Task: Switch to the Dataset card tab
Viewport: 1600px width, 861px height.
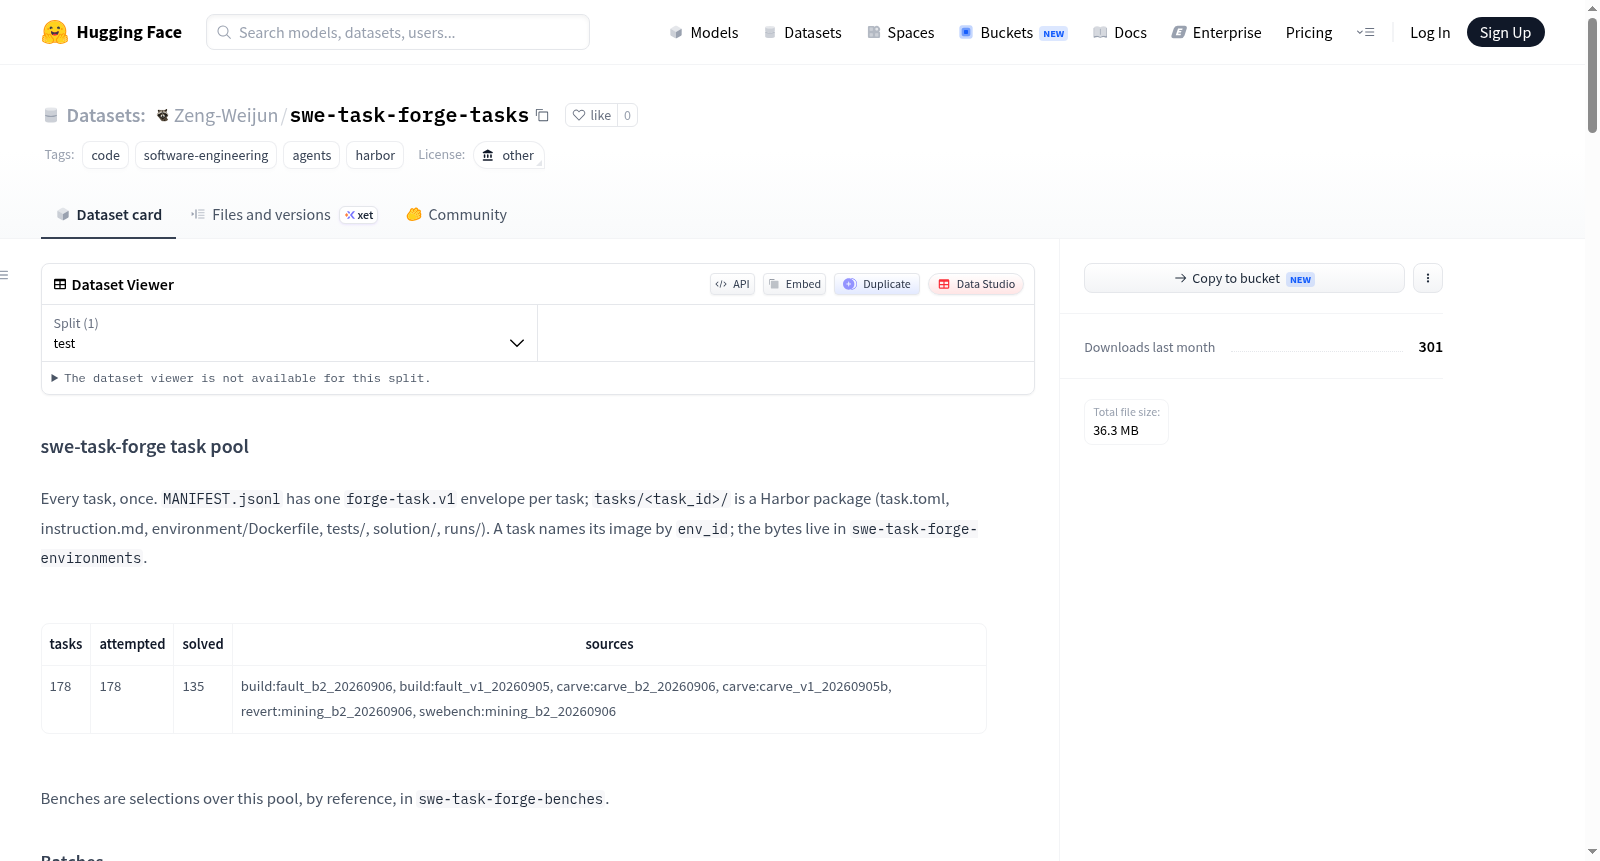Action: [x=109, y=214]
